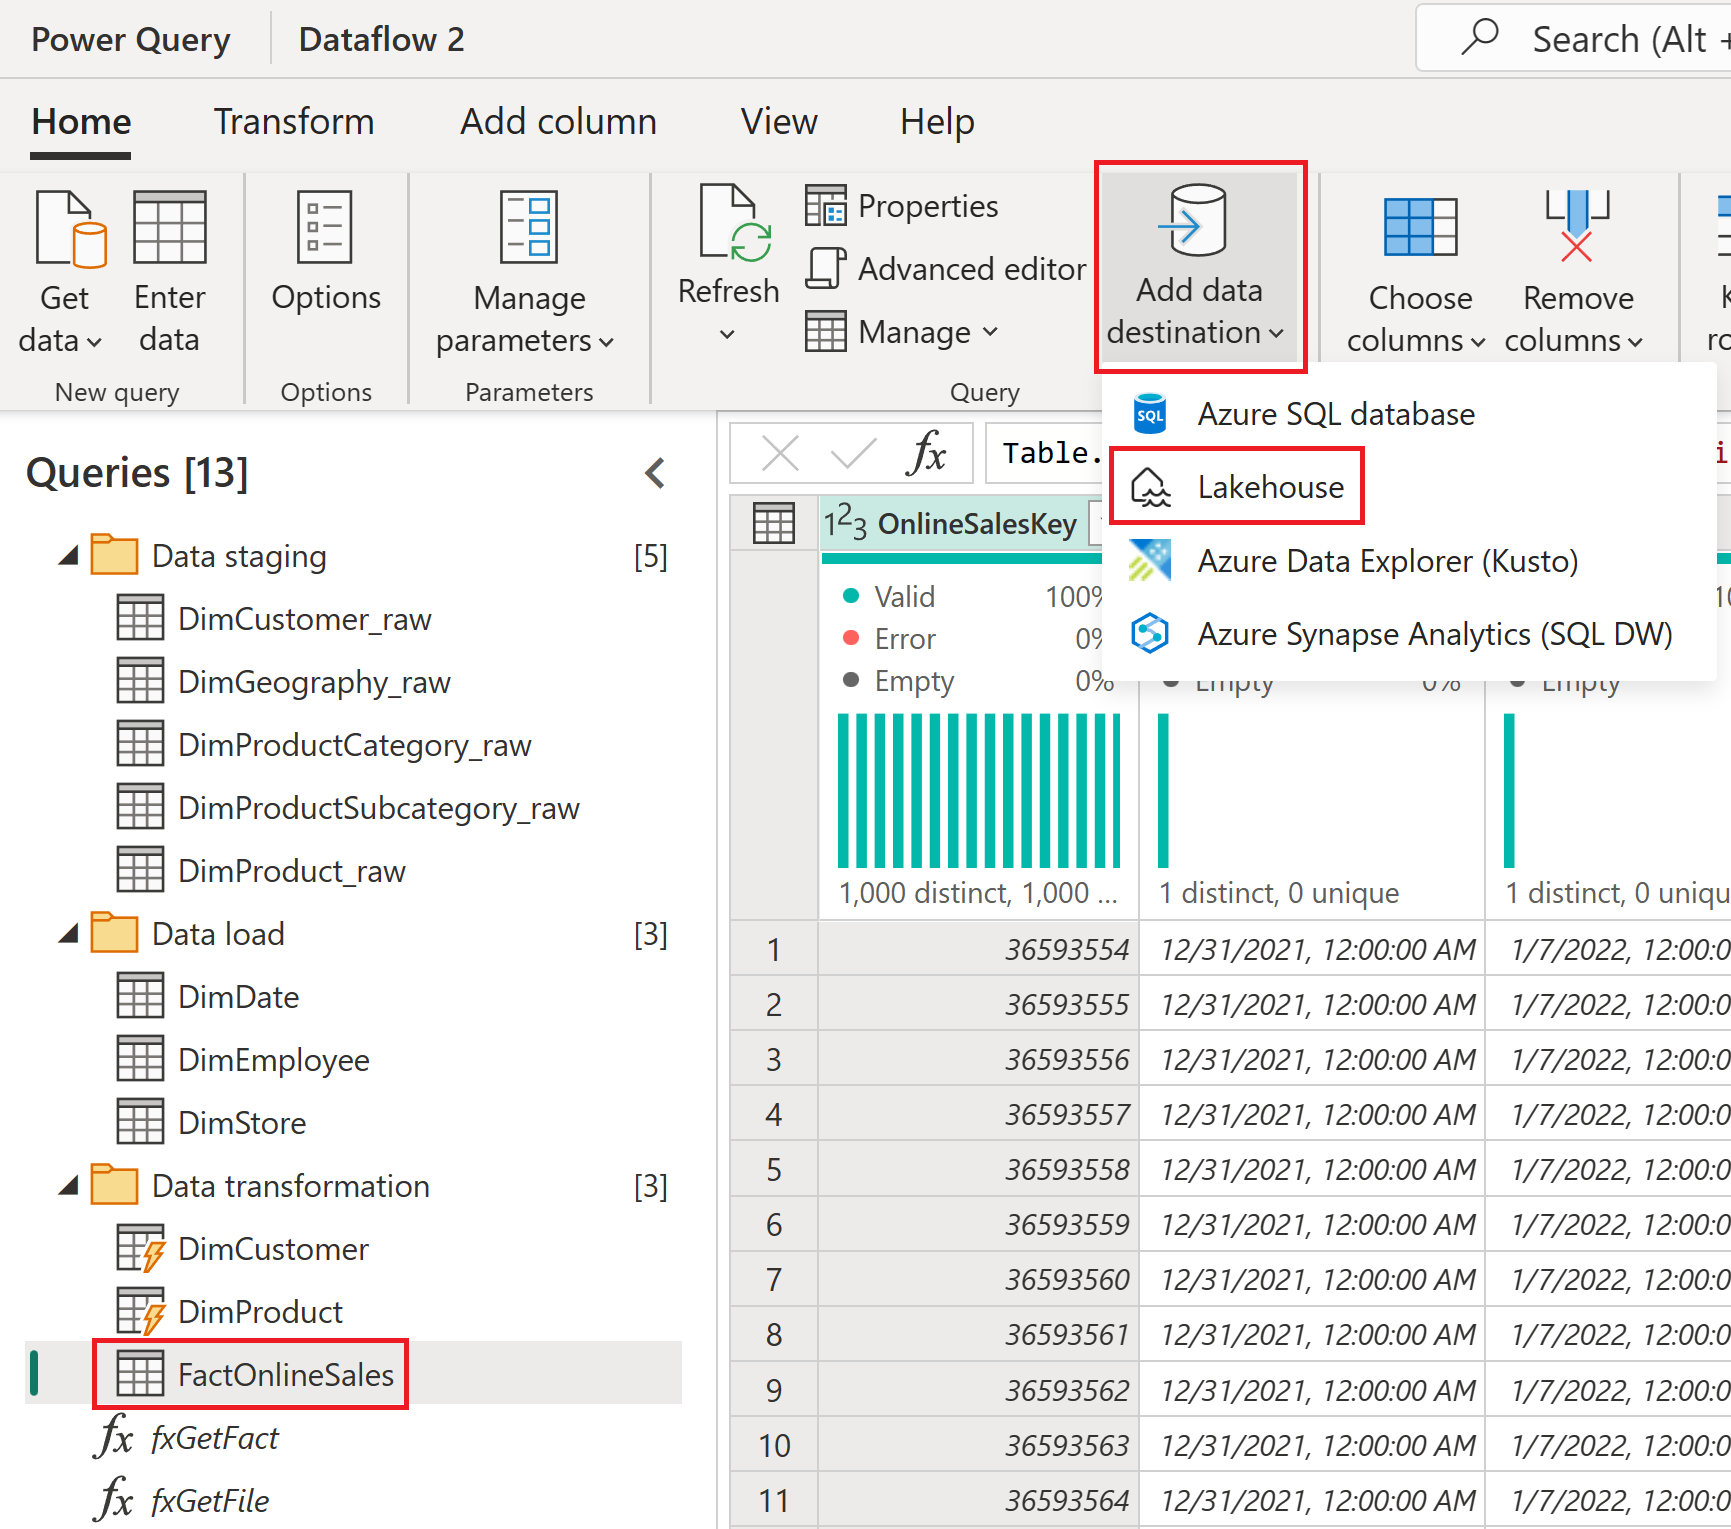Select Azure Data Explorer (Kusto) destination
The height and width of the screenshot is (1529, 1731).
1408,561
